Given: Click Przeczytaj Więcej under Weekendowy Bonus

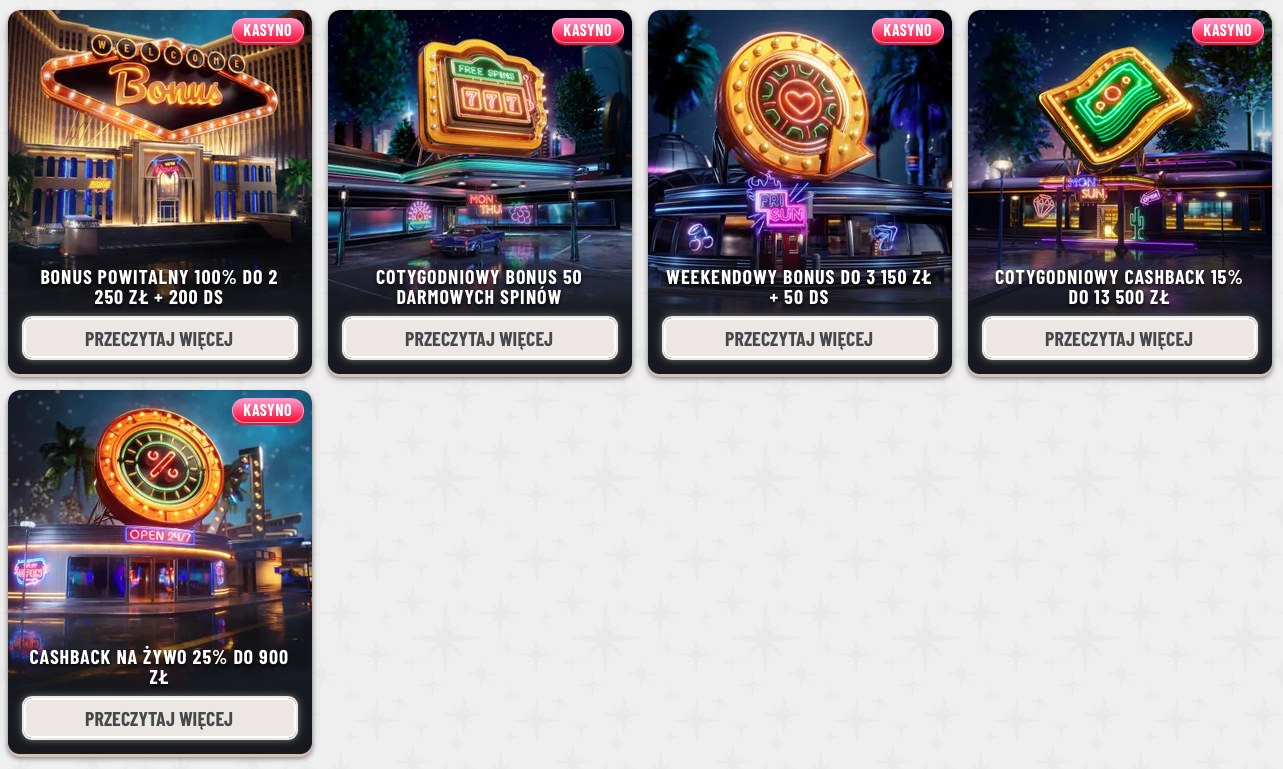Looking at the screenshot, I should point(800,339).
